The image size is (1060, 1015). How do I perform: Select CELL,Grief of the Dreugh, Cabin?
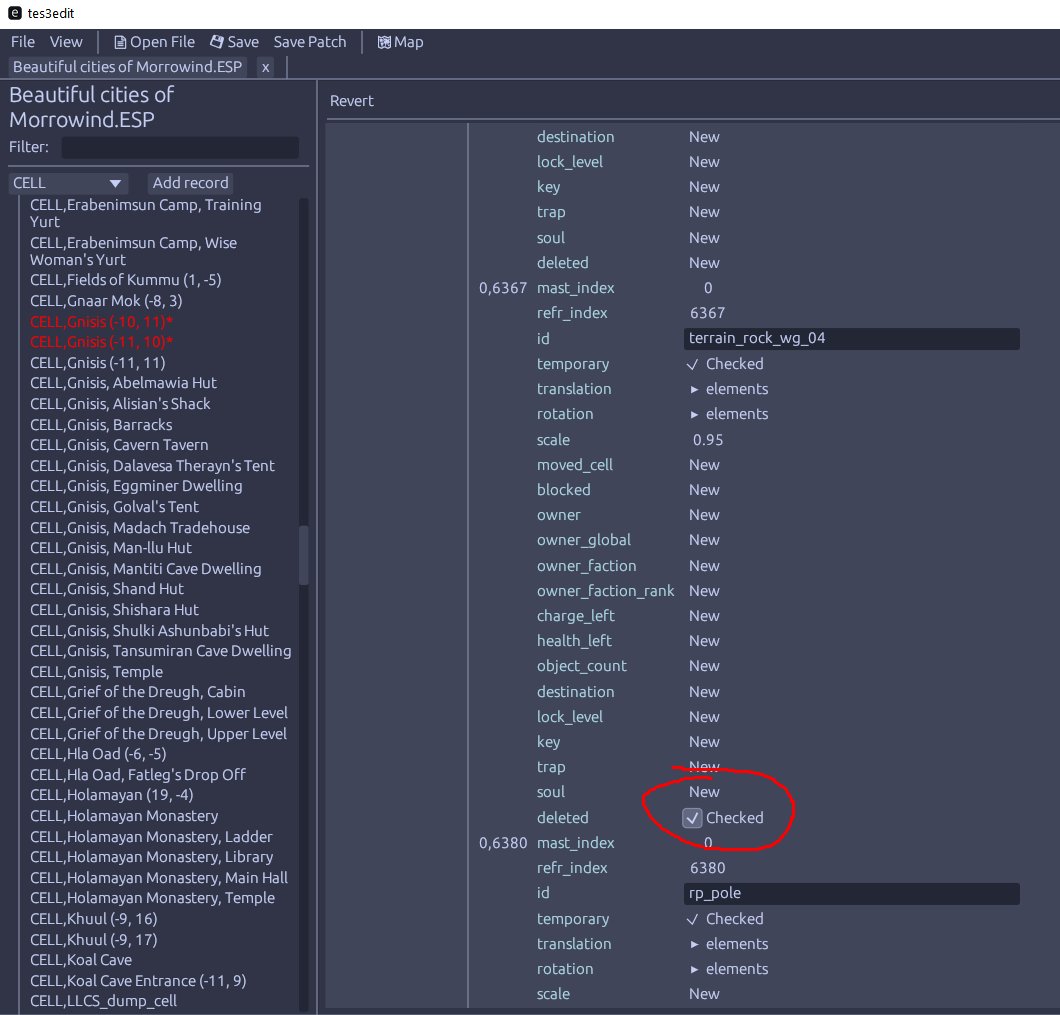137,692
